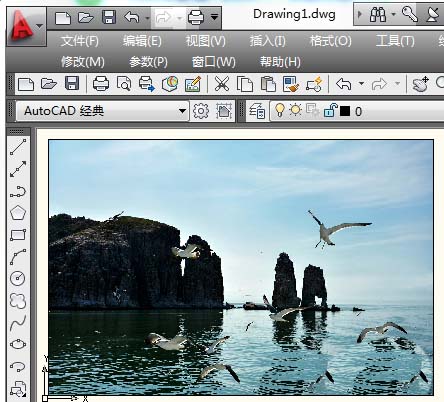Viewport: 444px width, 402px height.
Task: Select the Line draw tool
Action: coord(18,147)
